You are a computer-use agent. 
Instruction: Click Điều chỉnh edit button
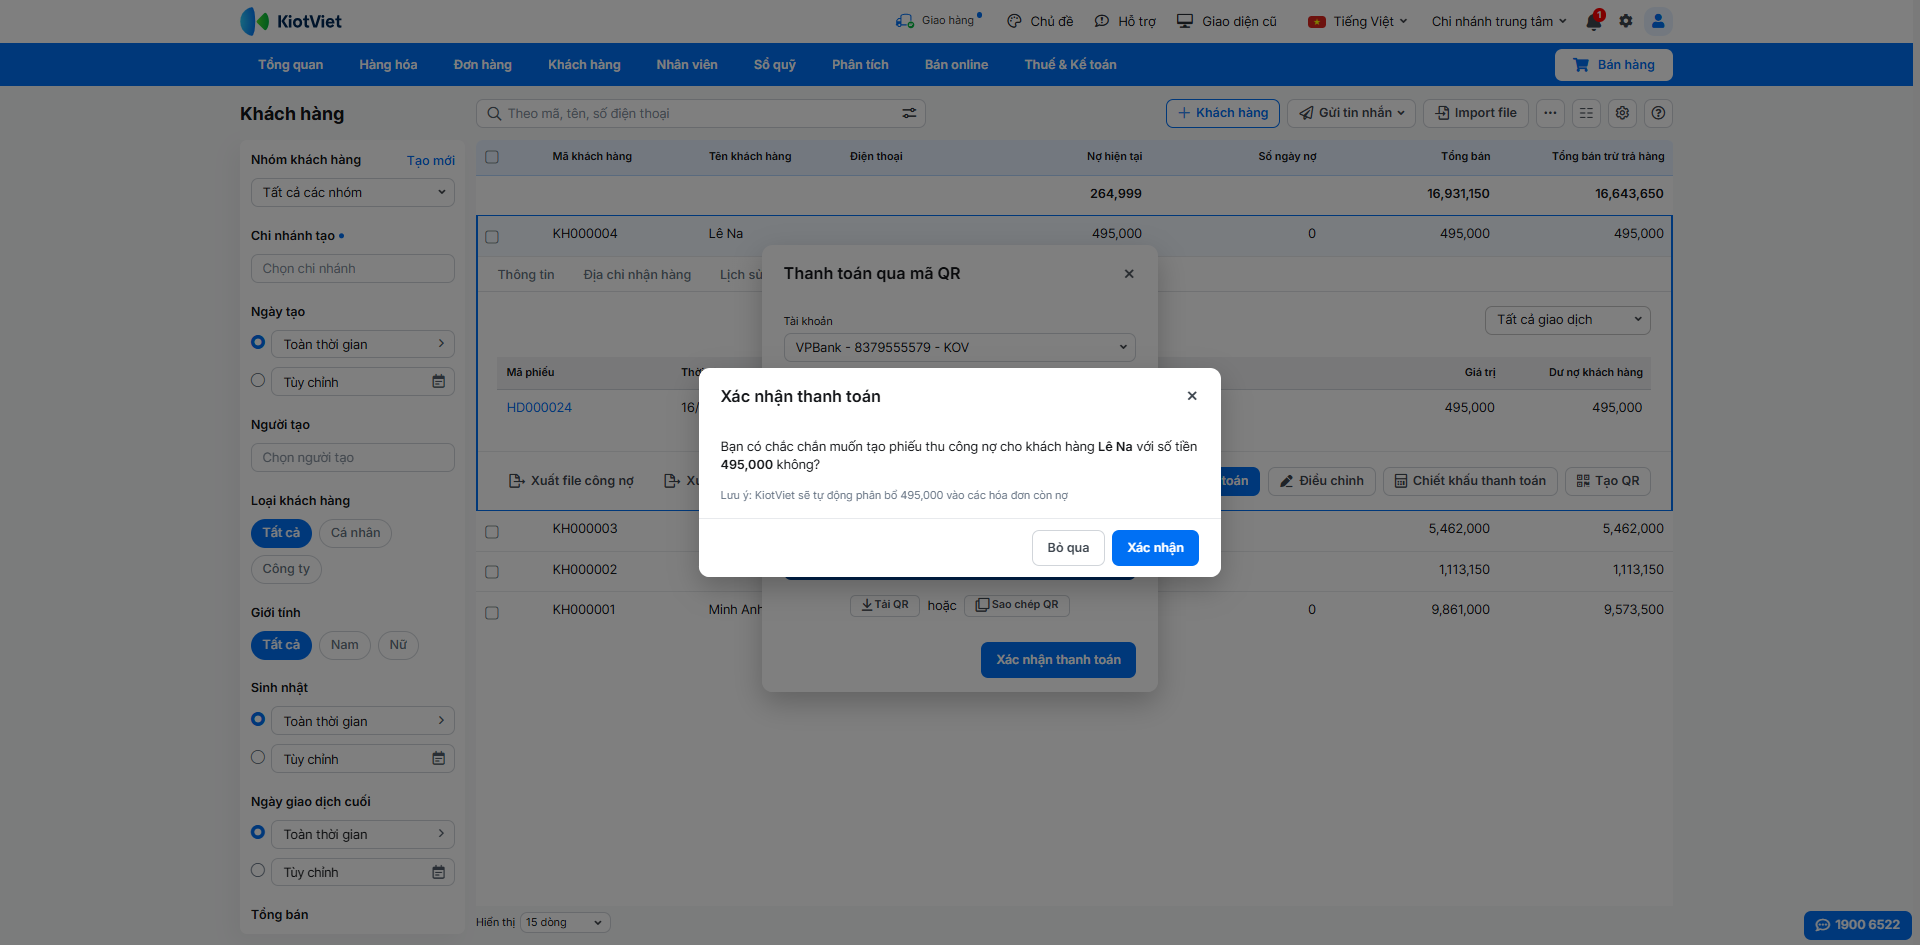click(1322, 481)
